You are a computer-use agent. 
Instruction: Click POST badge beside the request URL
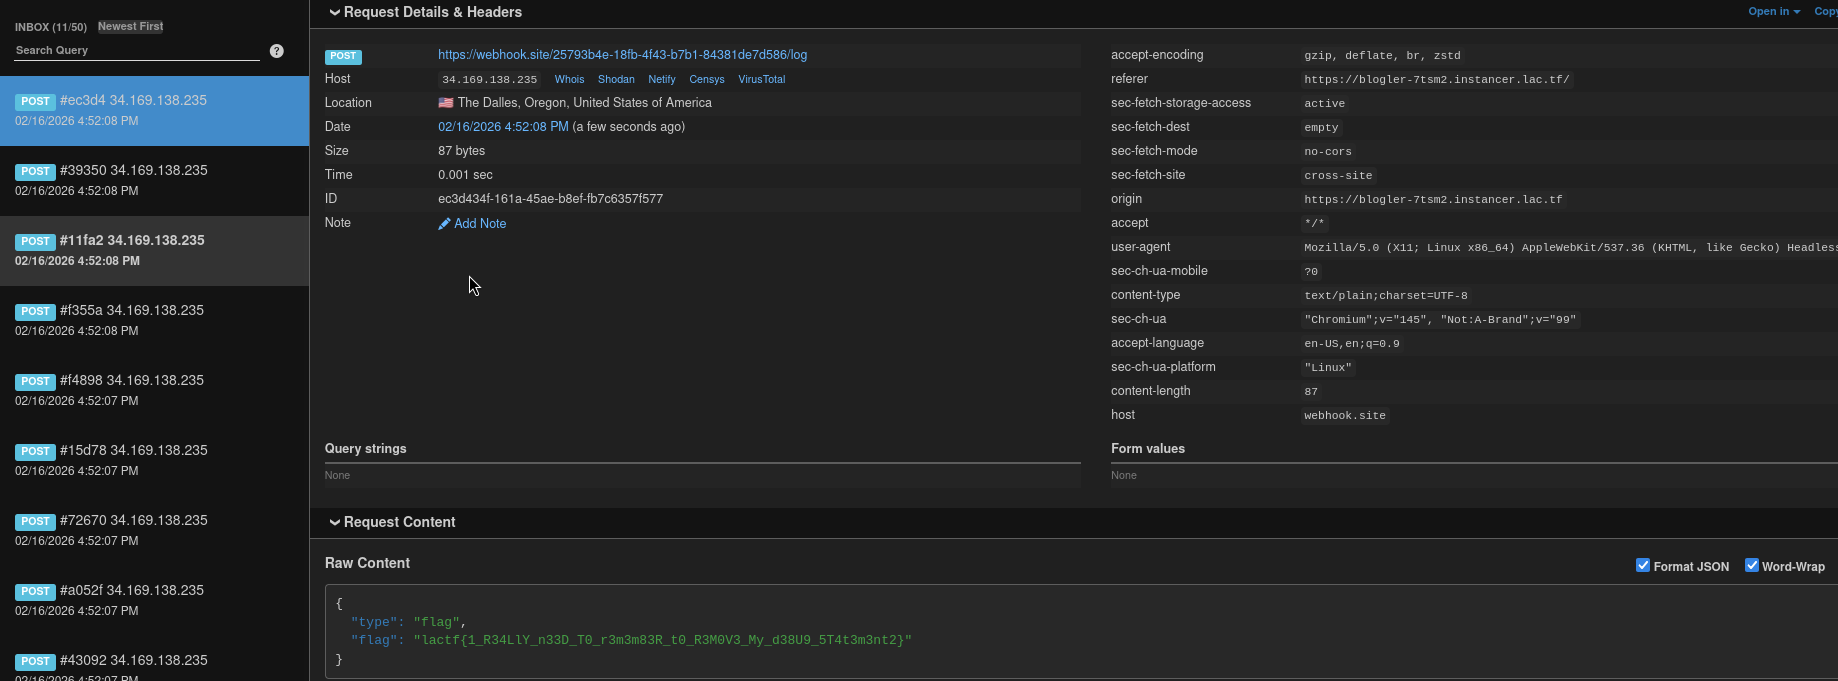[x=343, y=57]
